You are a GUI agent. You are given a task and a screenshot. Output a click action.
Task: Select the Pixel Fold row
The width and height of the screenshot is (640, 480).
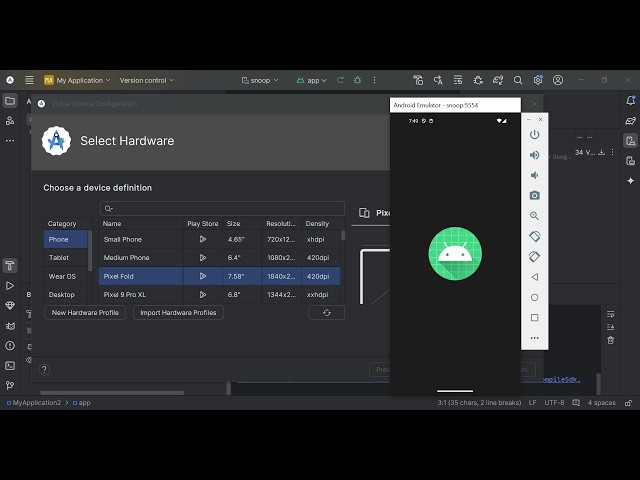(220, 276)
